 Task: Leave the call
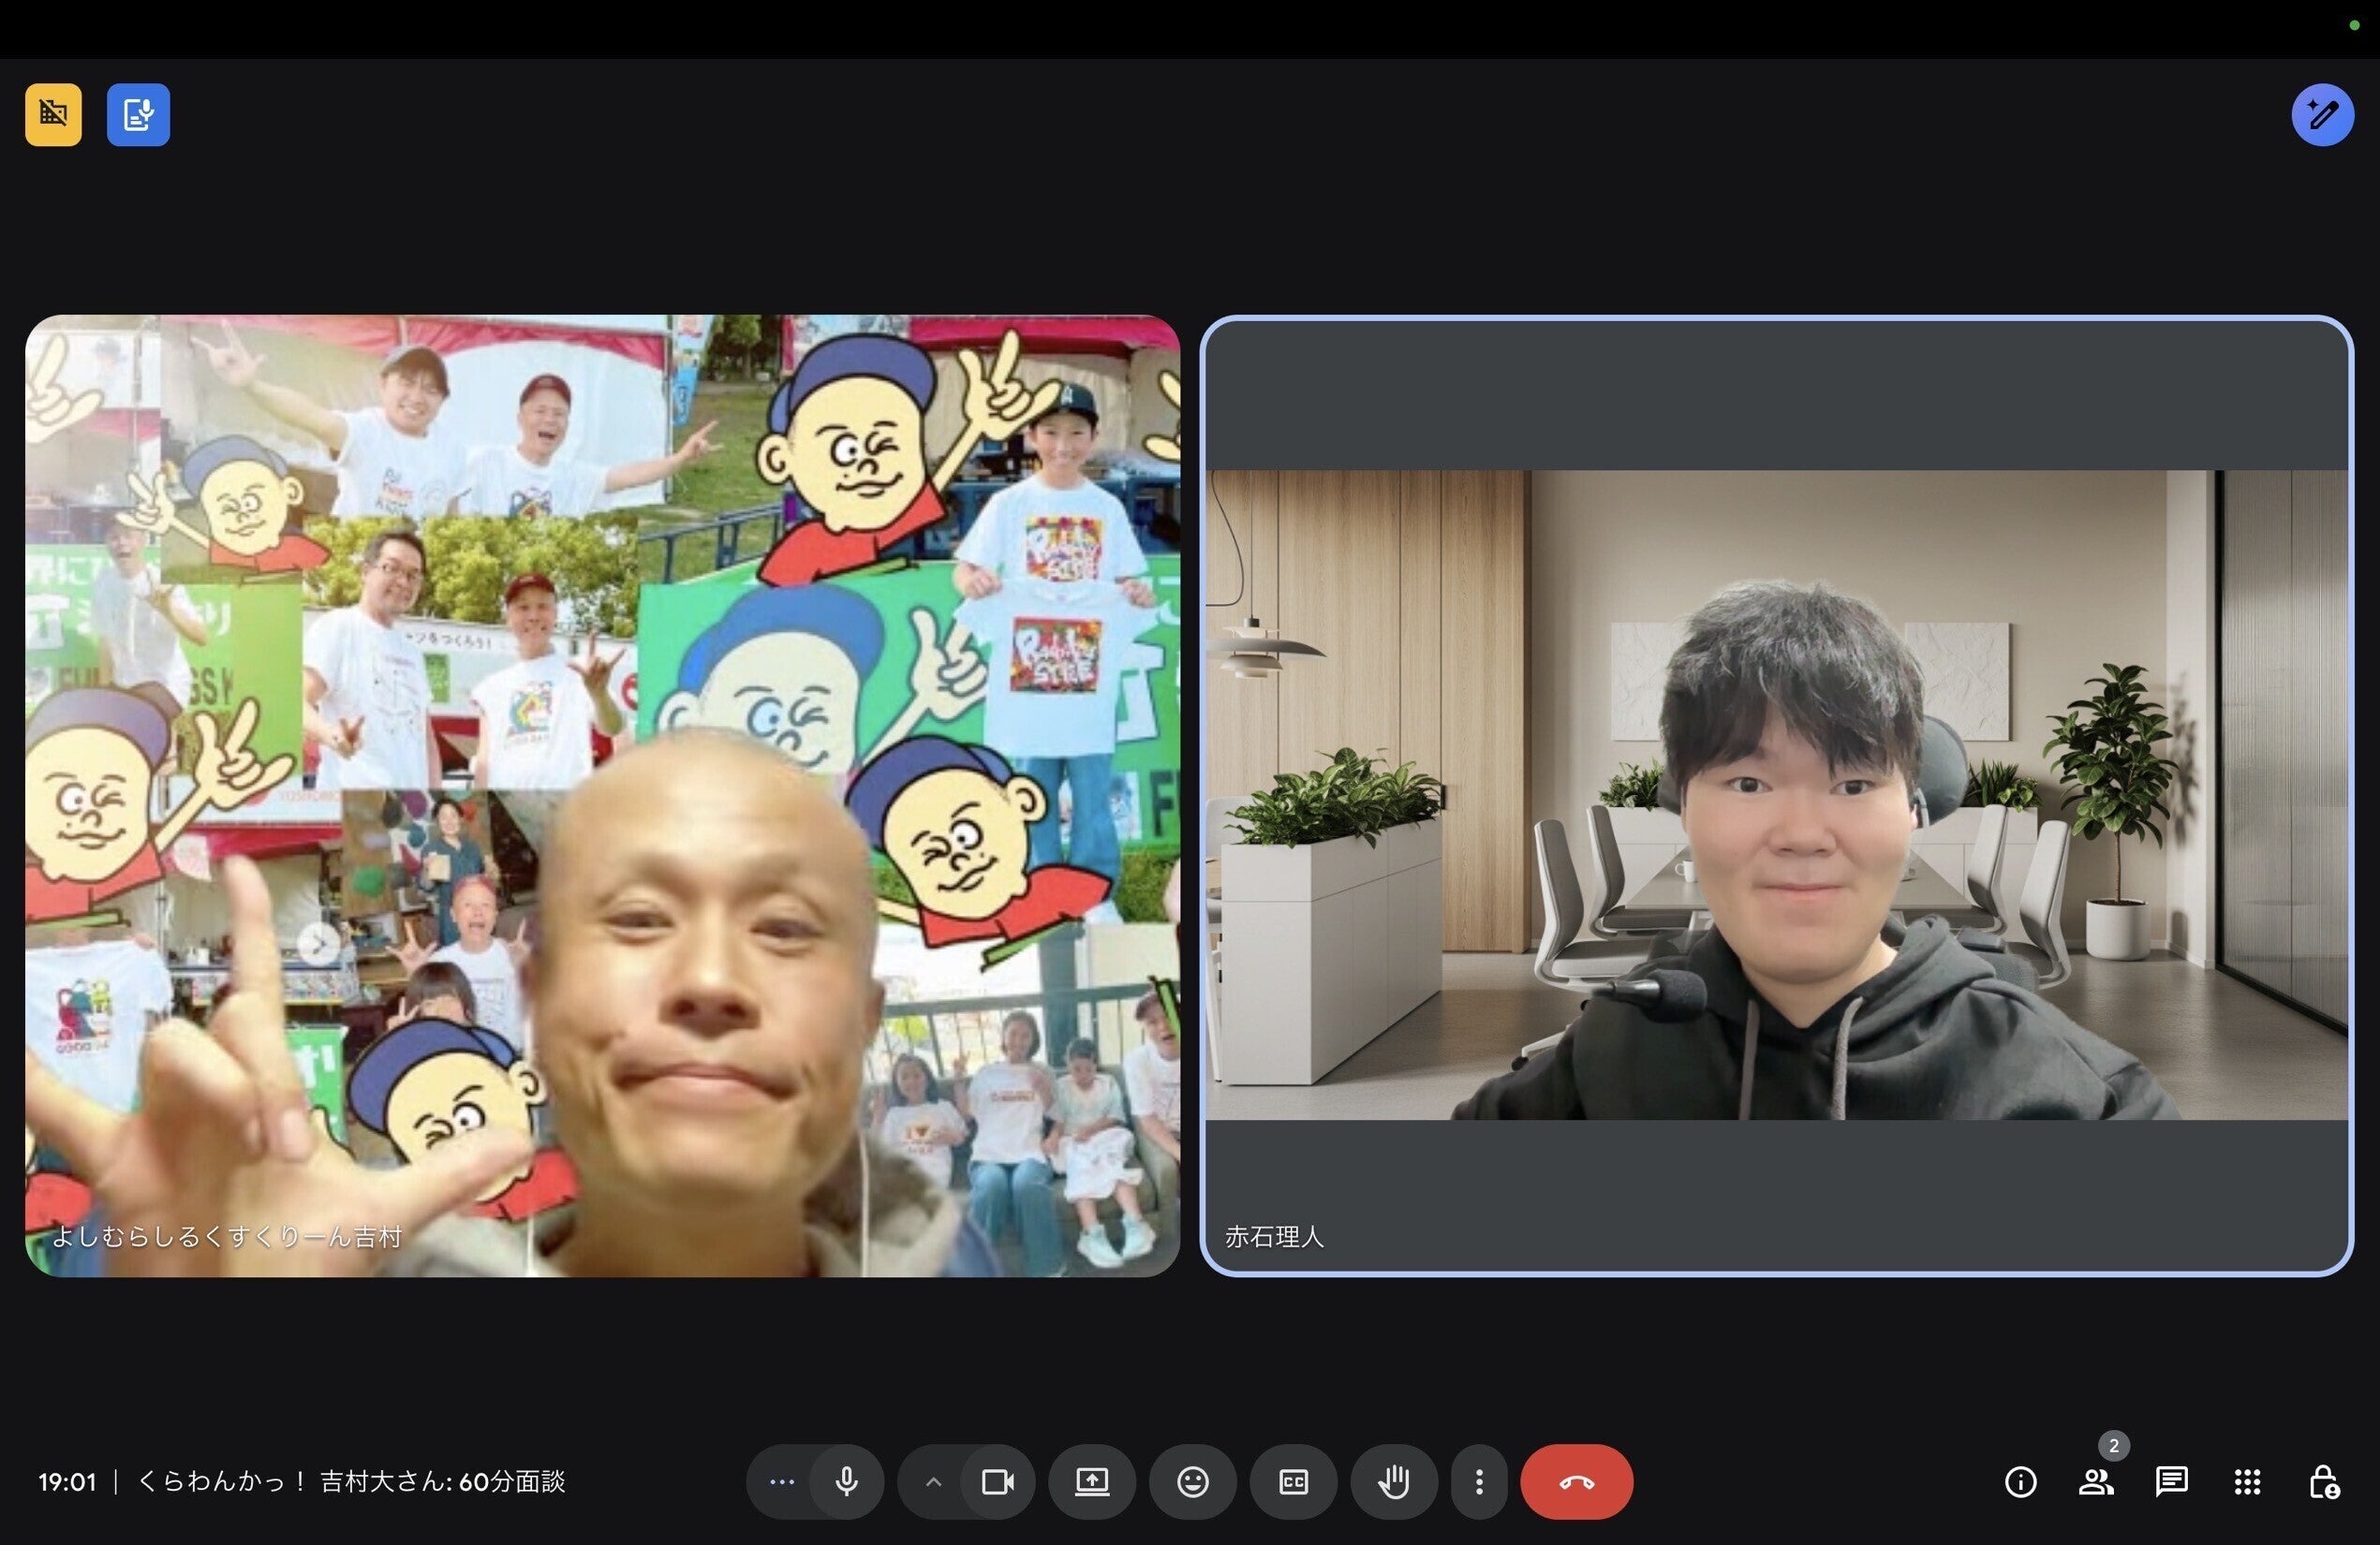pos(1576,1481)
